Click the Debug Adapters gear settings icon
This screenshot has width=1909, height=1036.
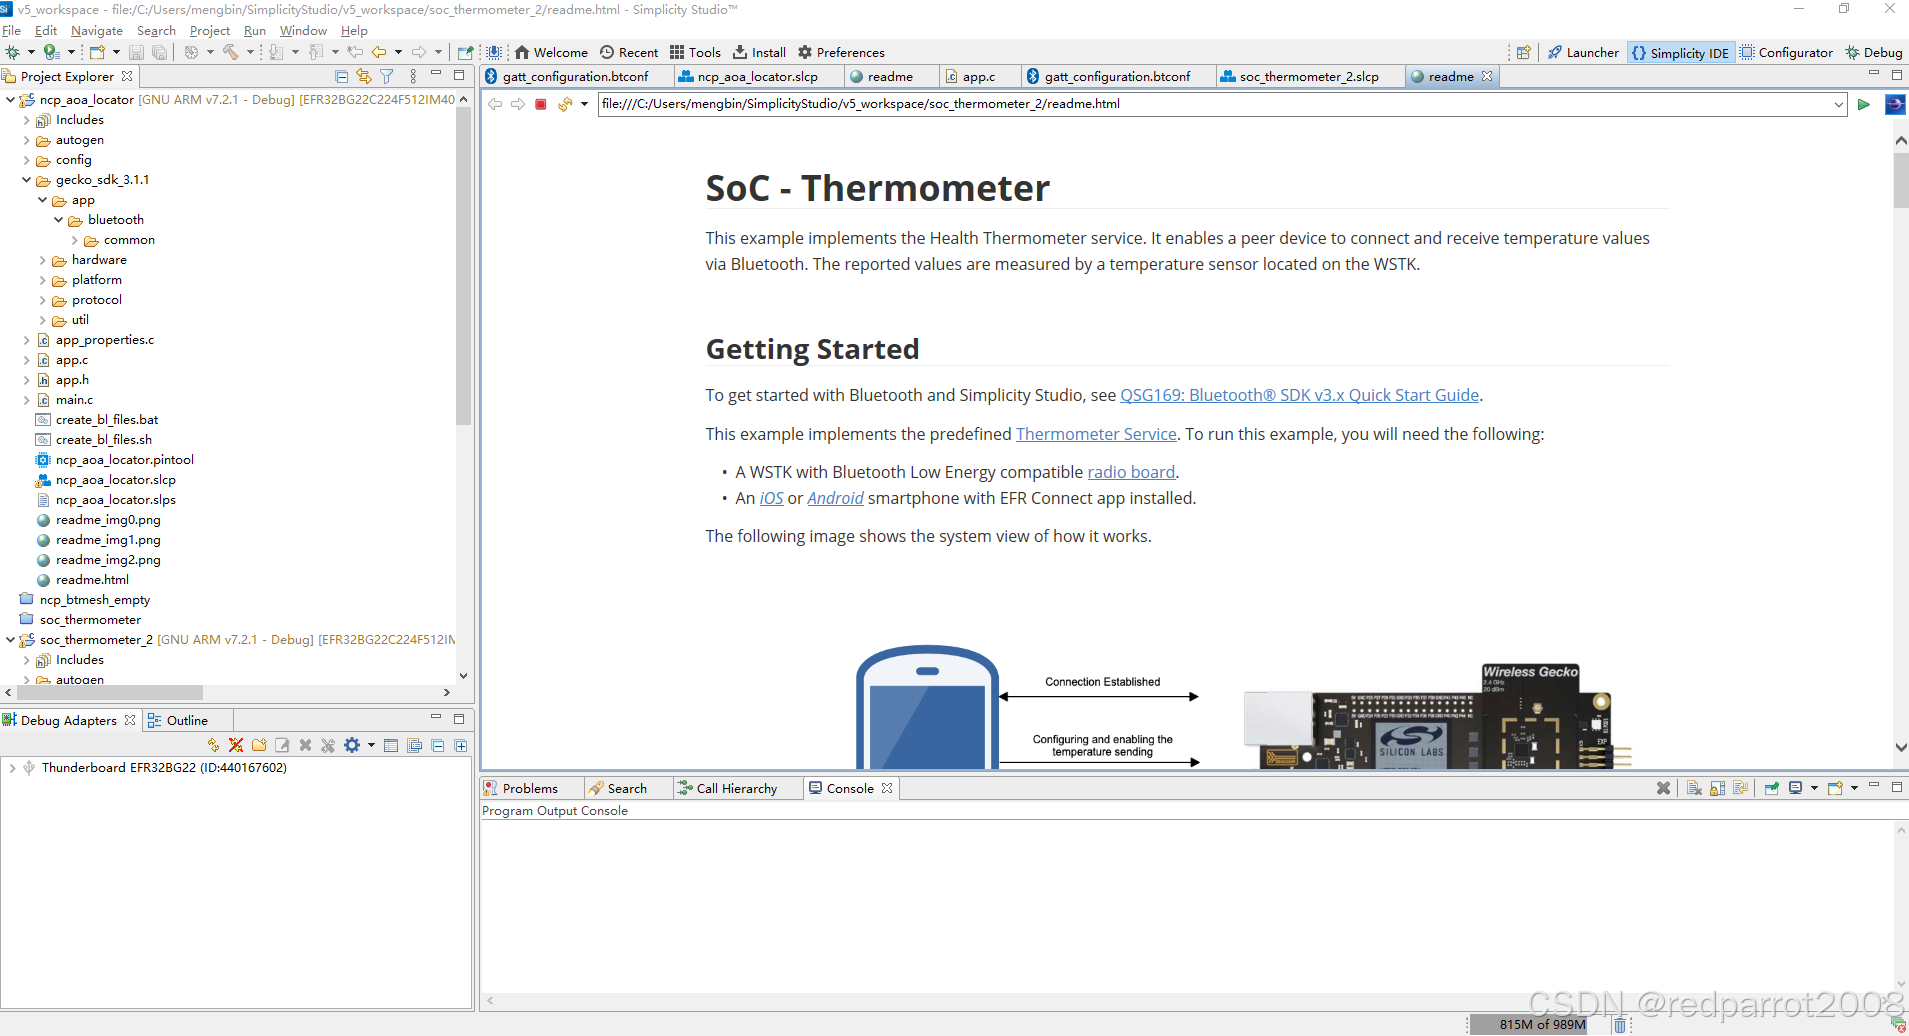pos(352,745)
